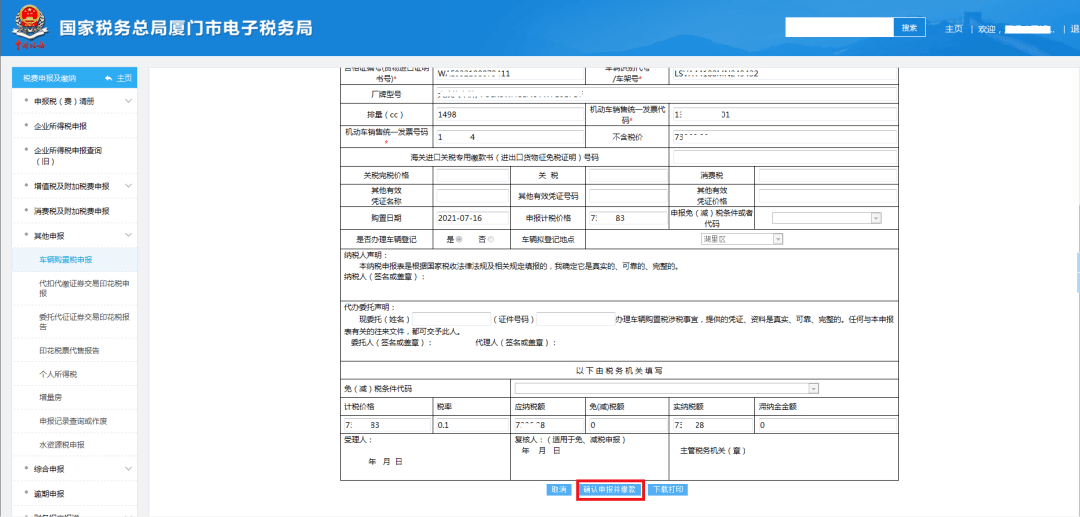The height and width of the screenshot is (517, 1080).
Task: Click the 税率 field showing 0.1
Action: (472, 425)
